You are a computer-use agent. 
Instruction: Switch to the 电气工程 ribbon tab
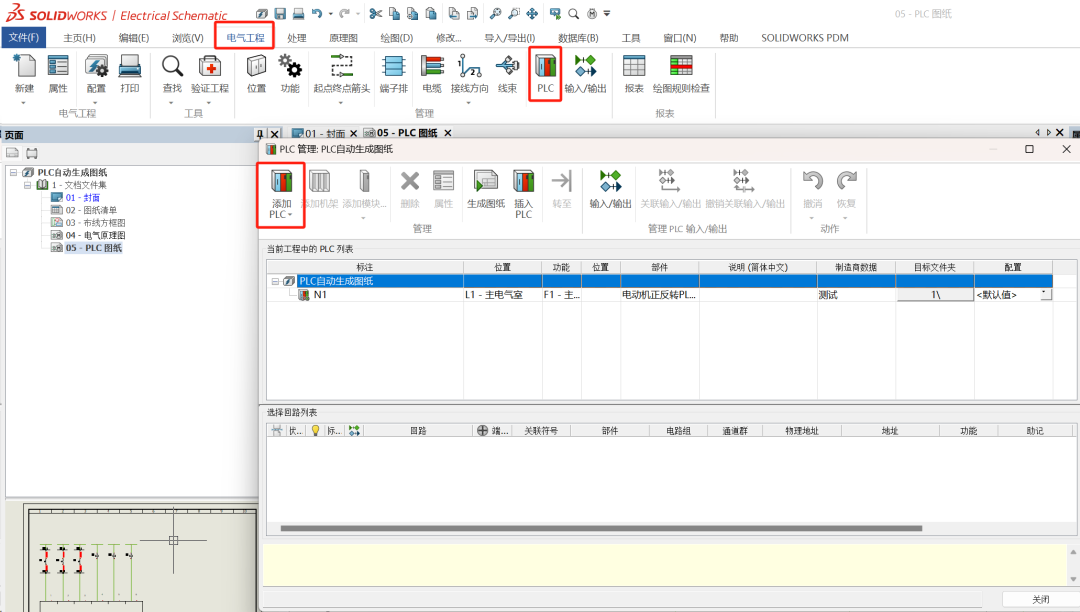pos(247,36)
